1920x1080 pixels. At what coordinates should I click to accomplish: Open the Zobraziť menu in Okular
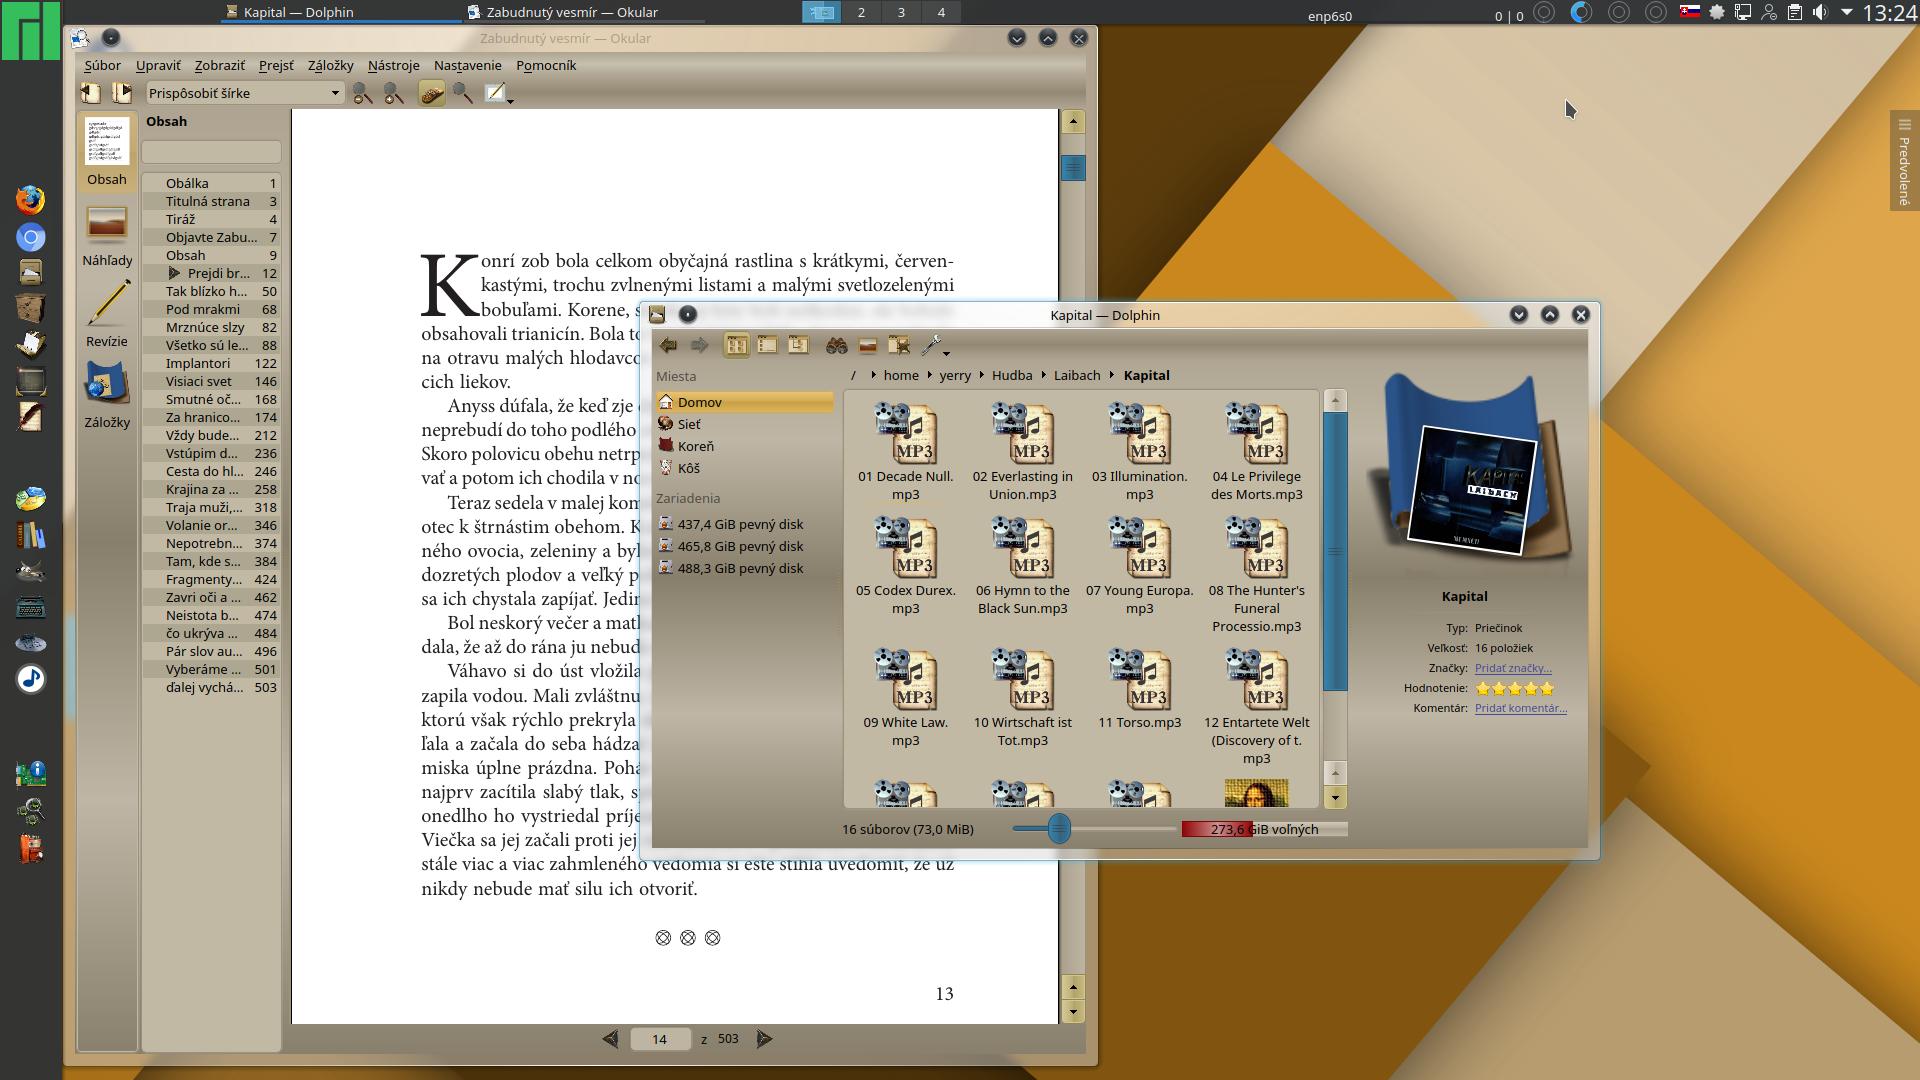tap(219, 65)
